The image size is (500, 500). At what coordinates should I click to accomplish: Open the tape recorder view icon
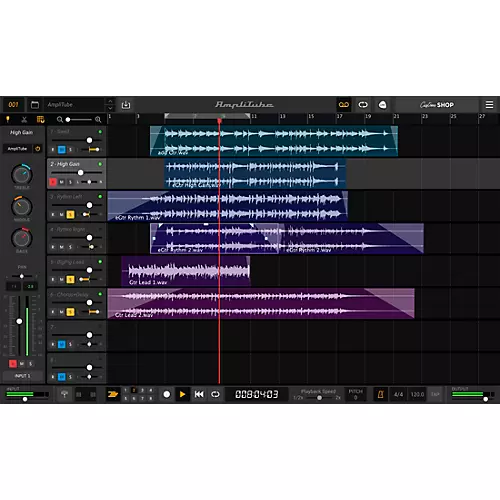pos(344,105)
